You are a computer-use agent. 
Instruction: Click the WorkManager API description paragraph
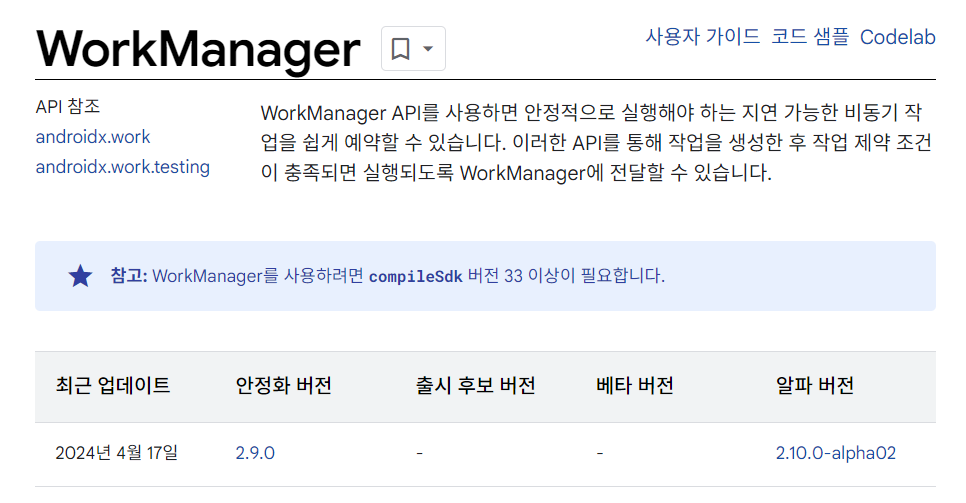(x=596, y=143)
